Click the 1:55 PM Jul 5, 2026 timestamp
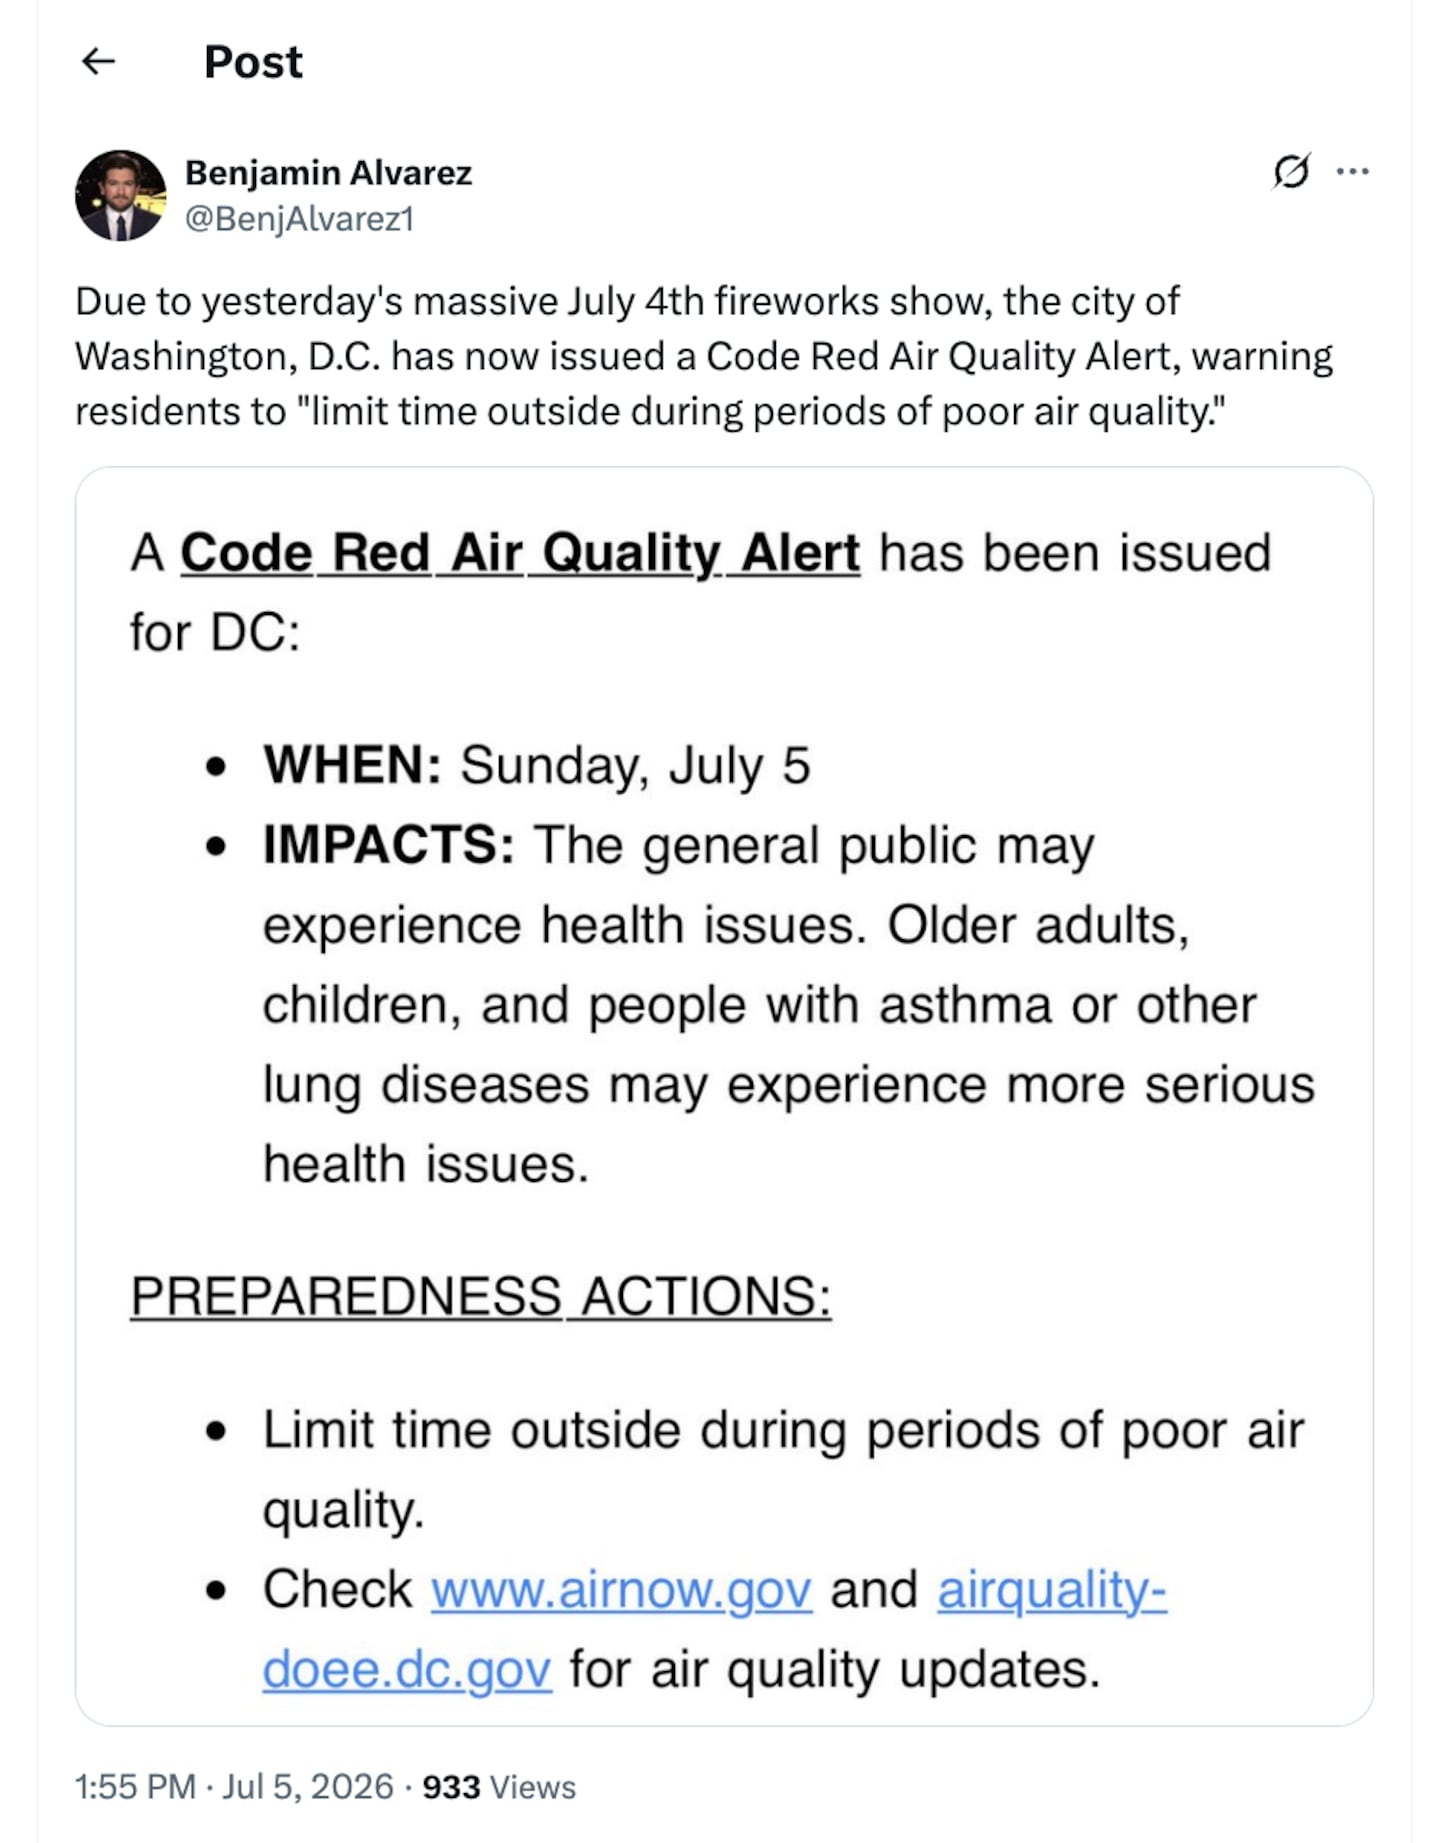Viewport: 1440px width, 1843px height. (235, 1787)
